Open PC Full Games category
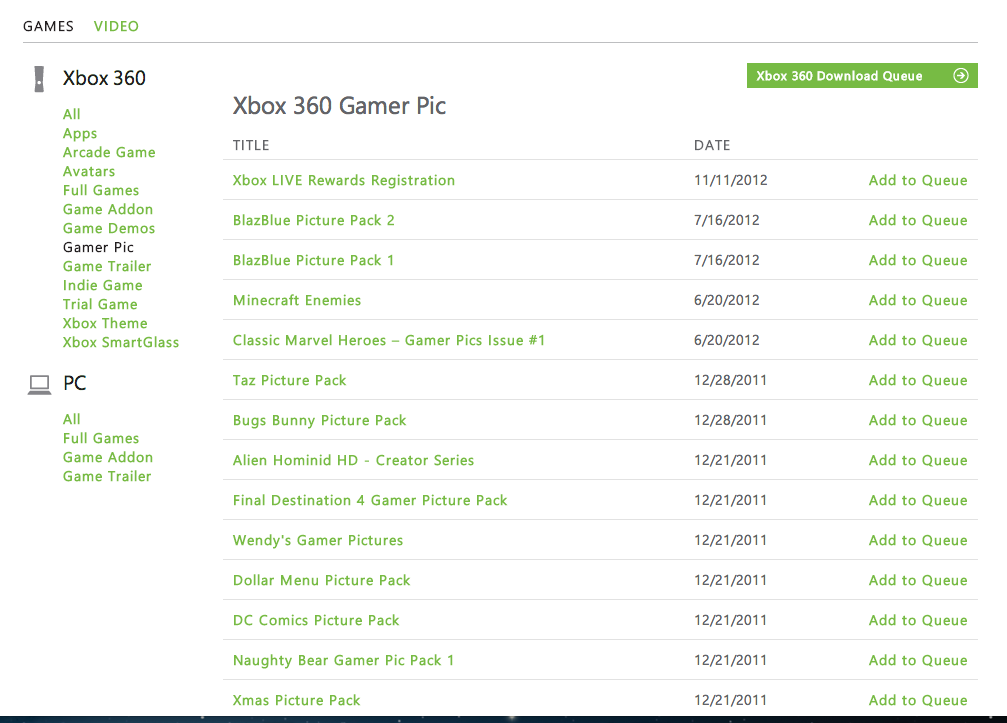 pos(101,439)
